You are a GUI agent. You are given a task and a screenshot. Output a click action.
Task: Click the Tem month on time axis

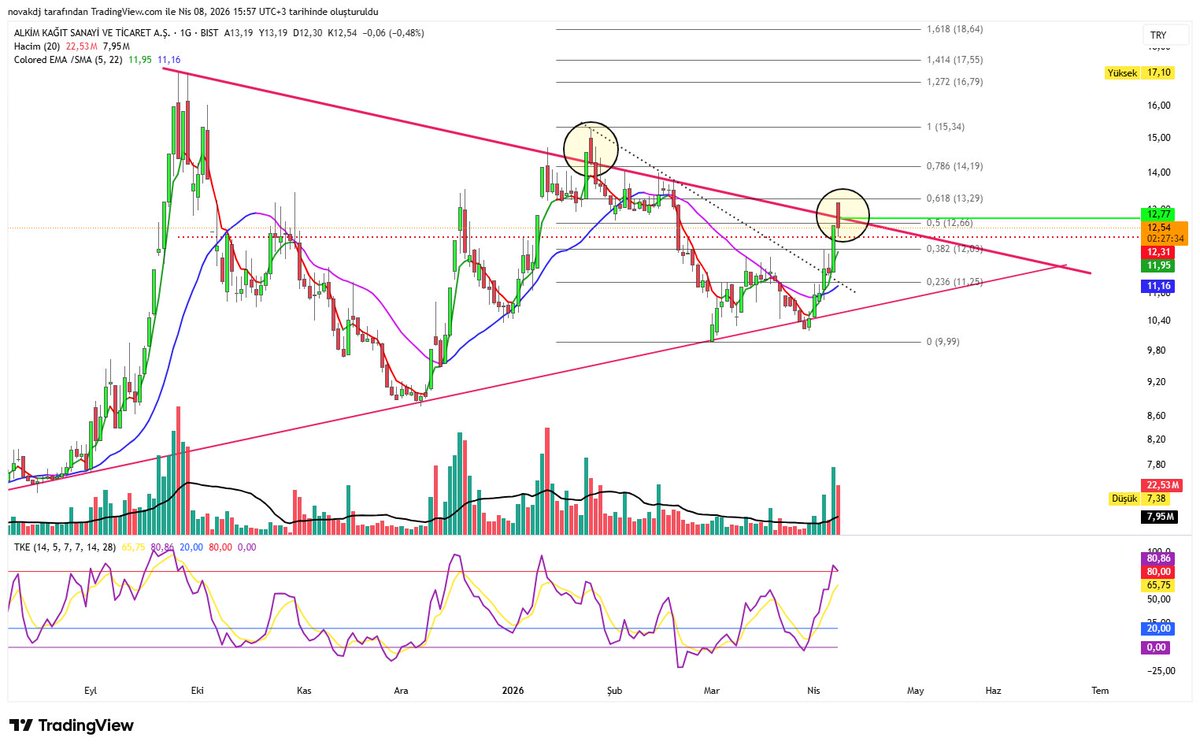point(1100,690)
